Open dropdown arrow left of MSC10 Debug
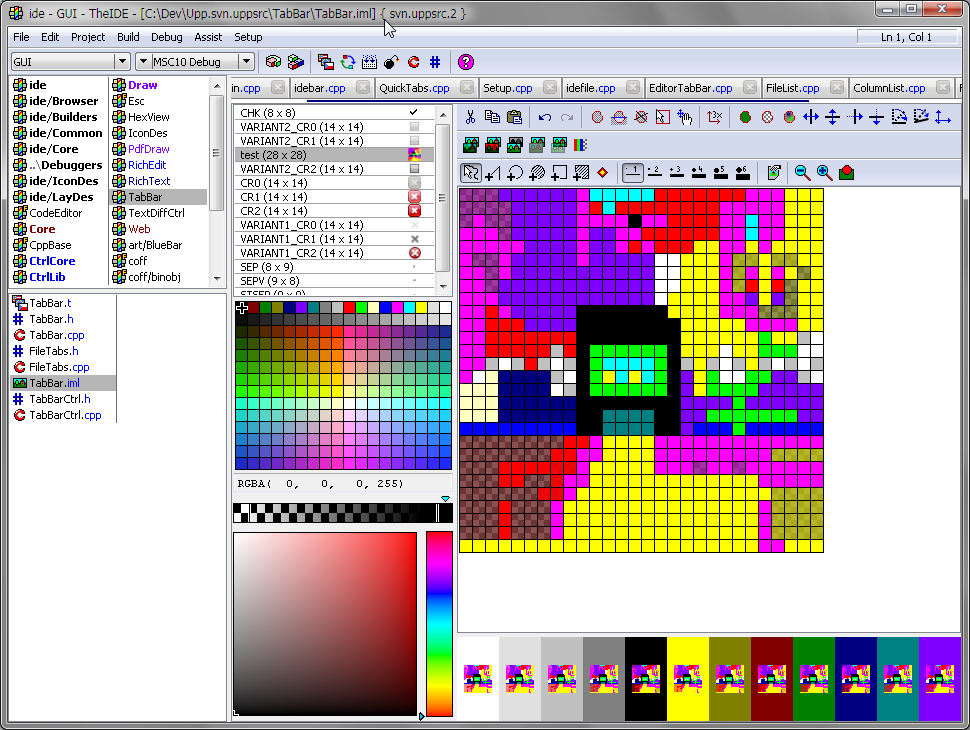 143,62
